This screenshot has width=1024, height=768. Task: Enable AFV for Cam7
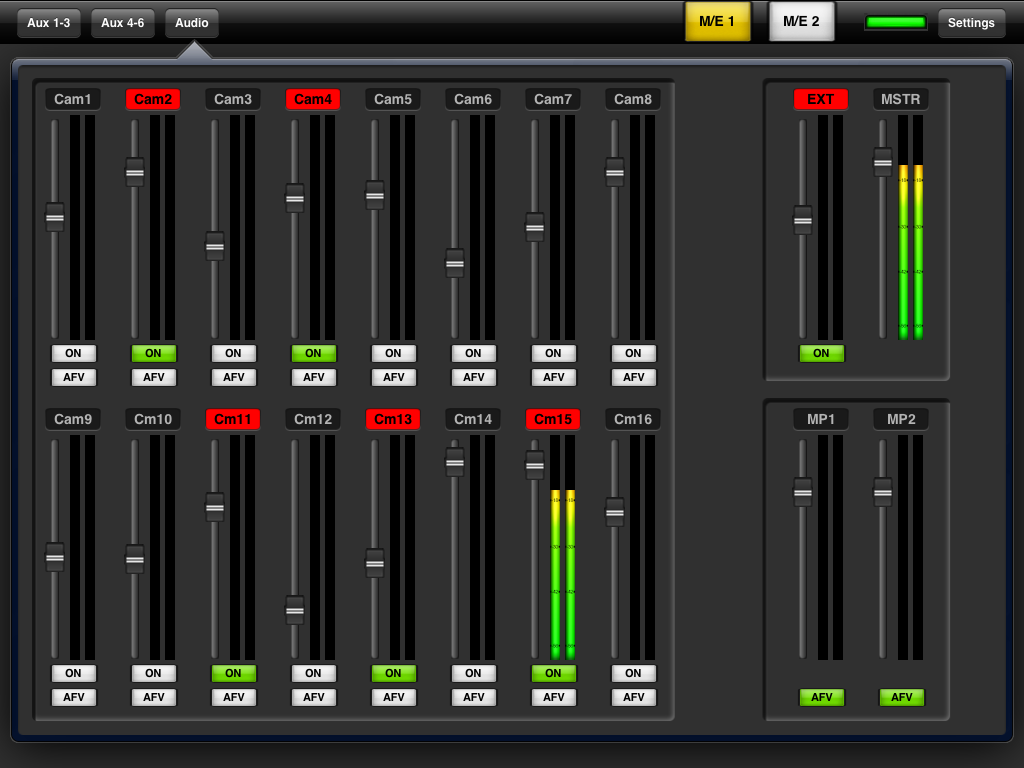[x=554, y=377]
